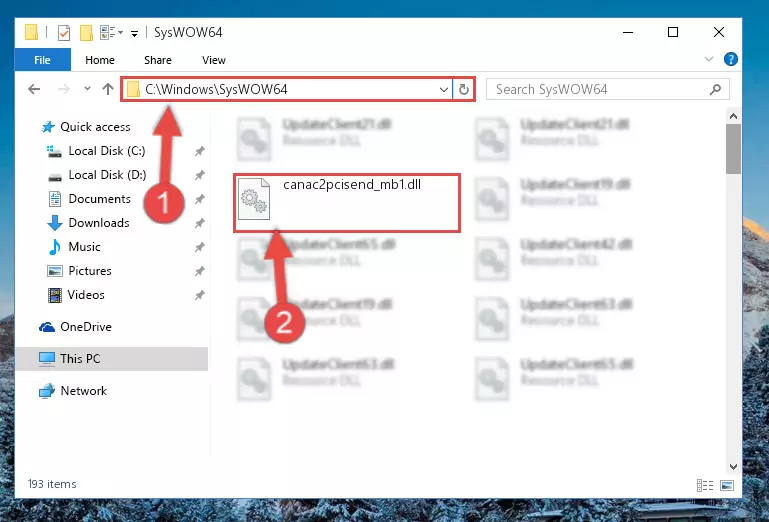The image size is (769, 522).
Task: Open Local Disk (C:) in sidebar
Action: pos(107,151)
